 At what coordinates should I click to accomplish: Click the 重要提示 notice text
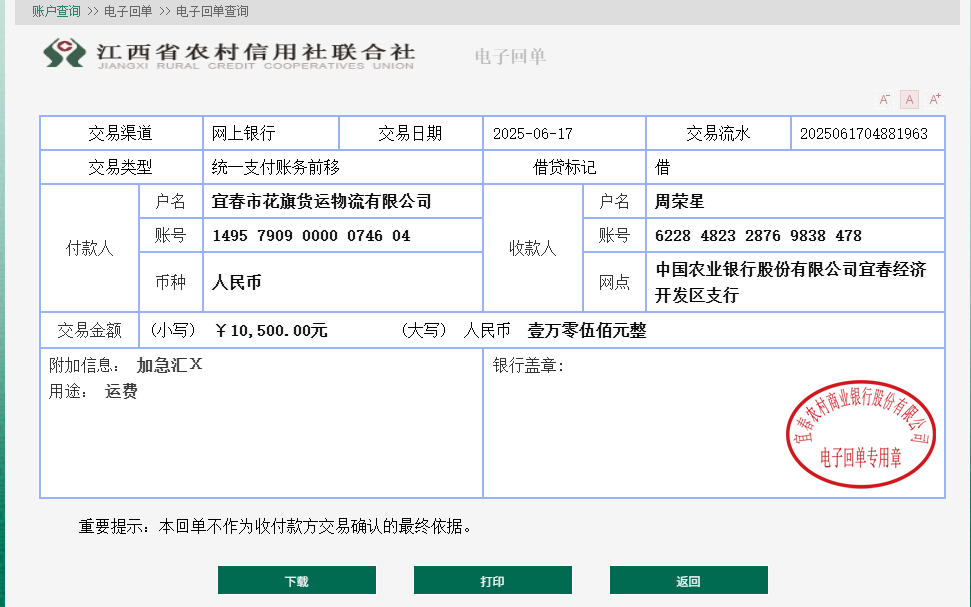point(275,526)
